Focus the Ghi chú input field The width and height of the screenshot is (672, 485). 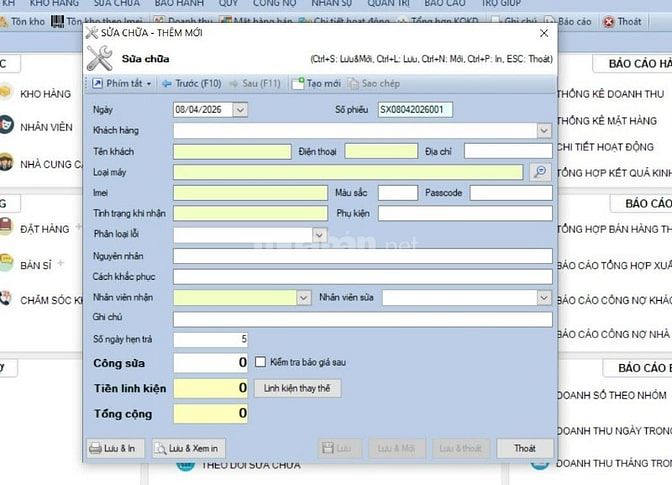click(x=363, y=319)
